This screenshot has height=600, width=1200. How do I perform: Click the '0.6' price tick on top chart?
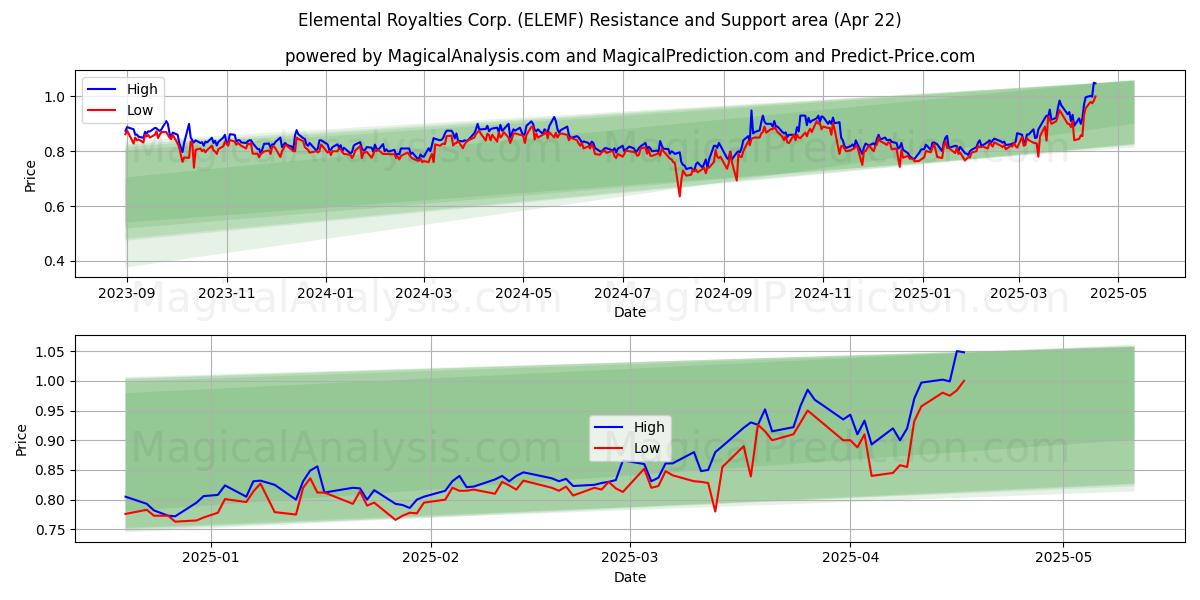click(x=55, y=207)
